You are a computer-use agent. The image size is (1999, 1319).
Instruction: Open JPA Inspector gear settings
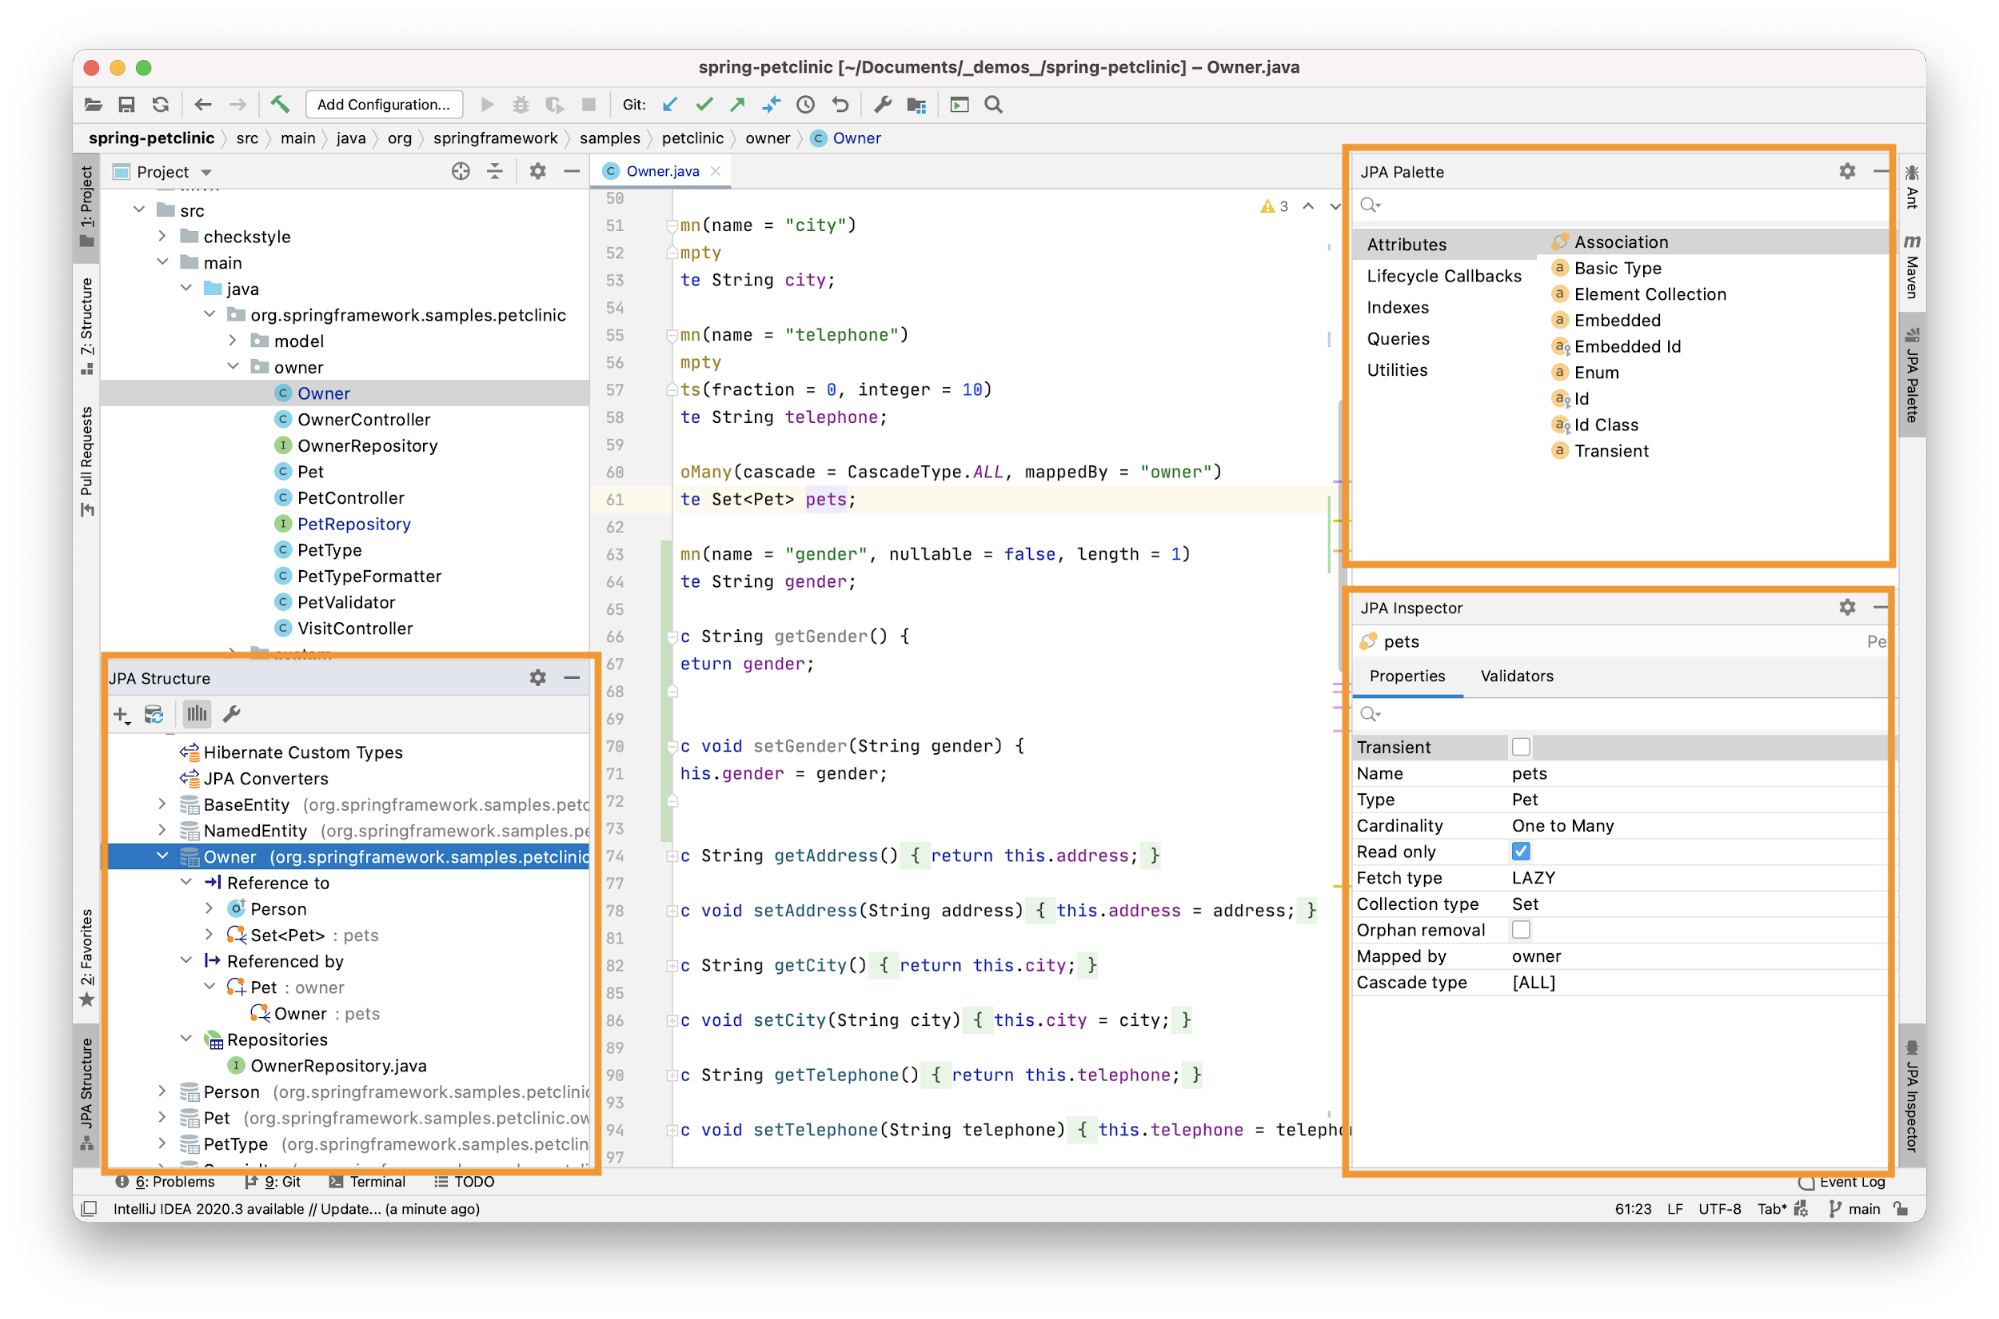[x=1847, y=607]
